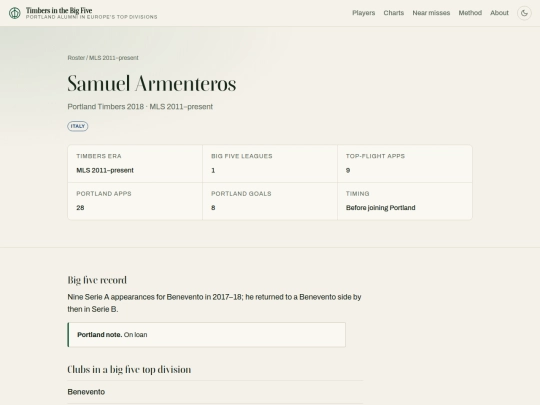
Task: Toggle dark mode with moon icon
Action: tap(524, 13)
